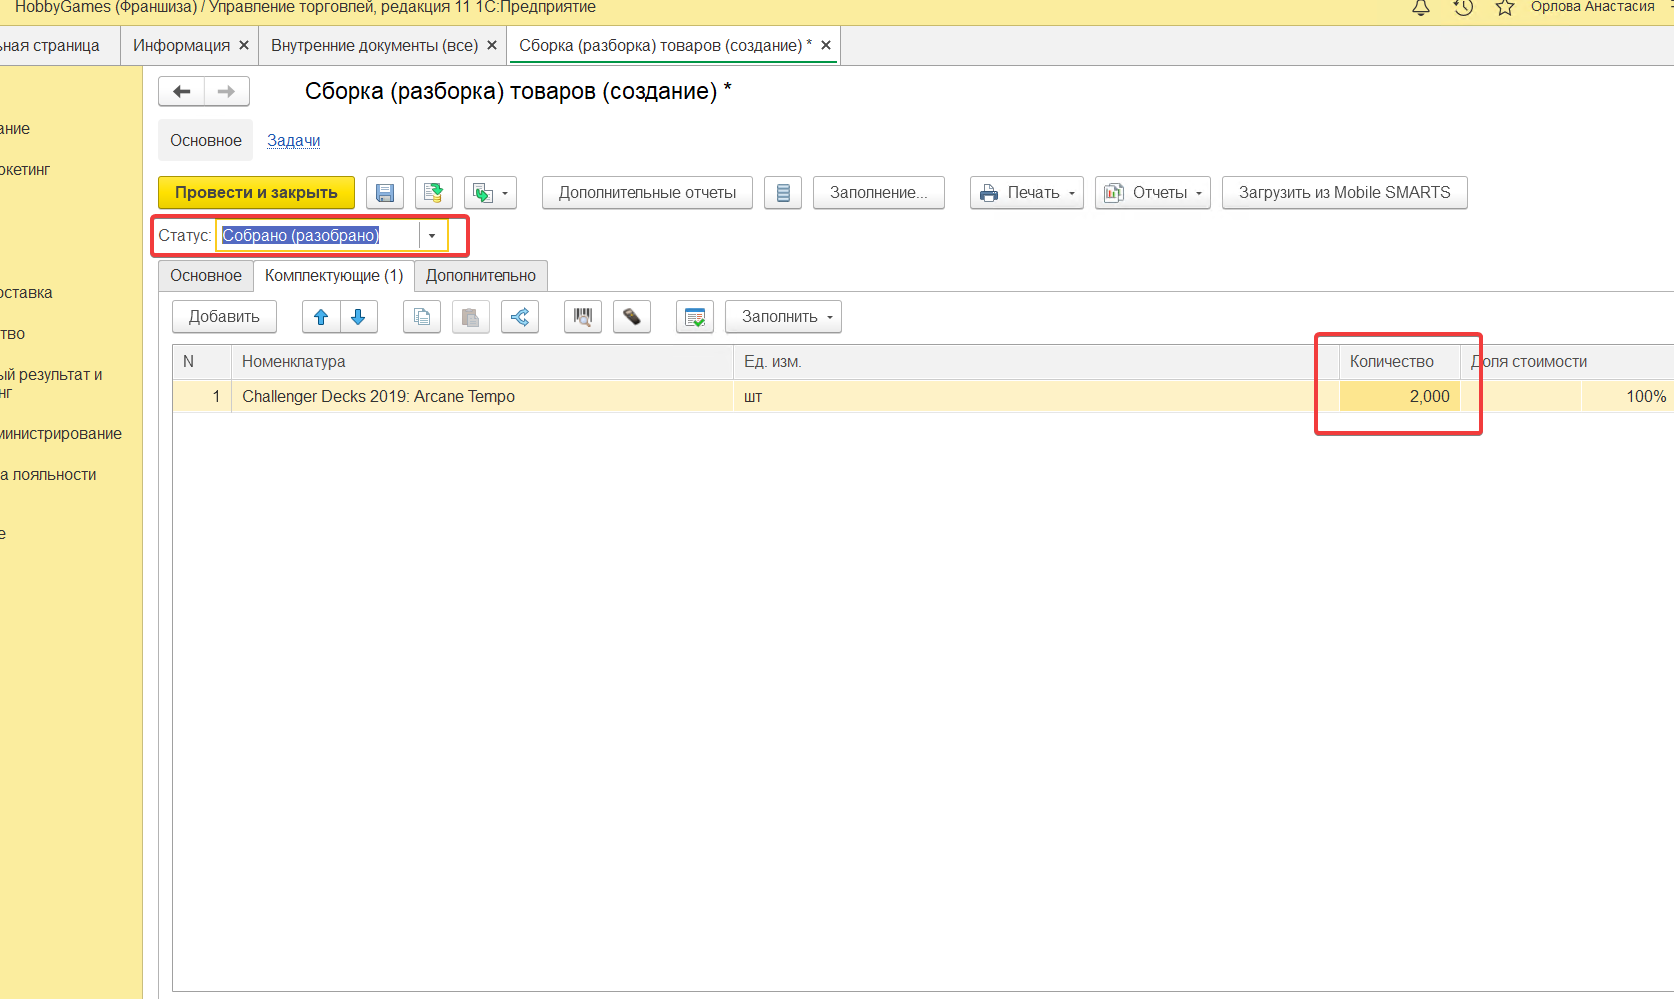This screenshot has width=1674, height=999.
Task: Click Провести и закрыть button
Action: 256,193
